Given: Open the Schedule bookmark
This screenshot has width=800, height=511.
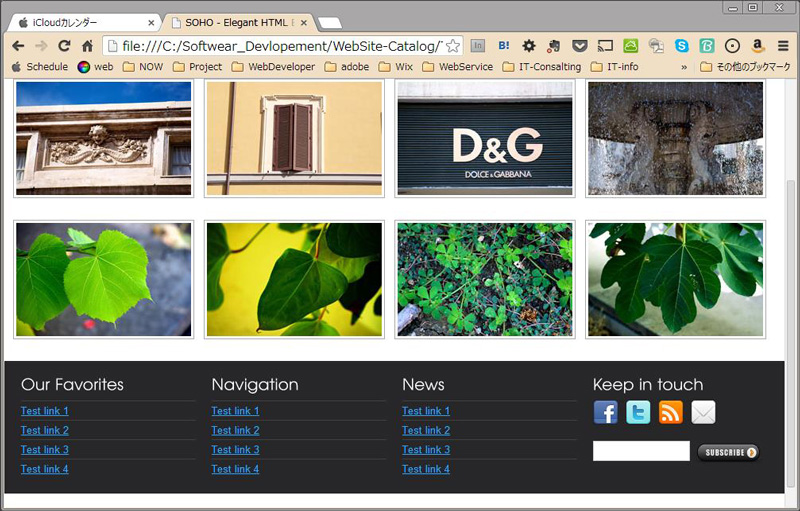Looking at the screenshot, I should [40, 67].
